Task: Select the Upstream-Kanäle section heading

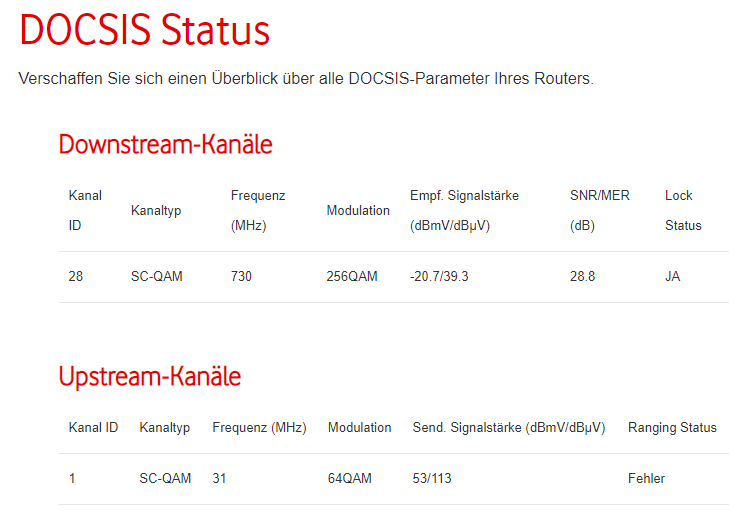Action: (150, 377)
